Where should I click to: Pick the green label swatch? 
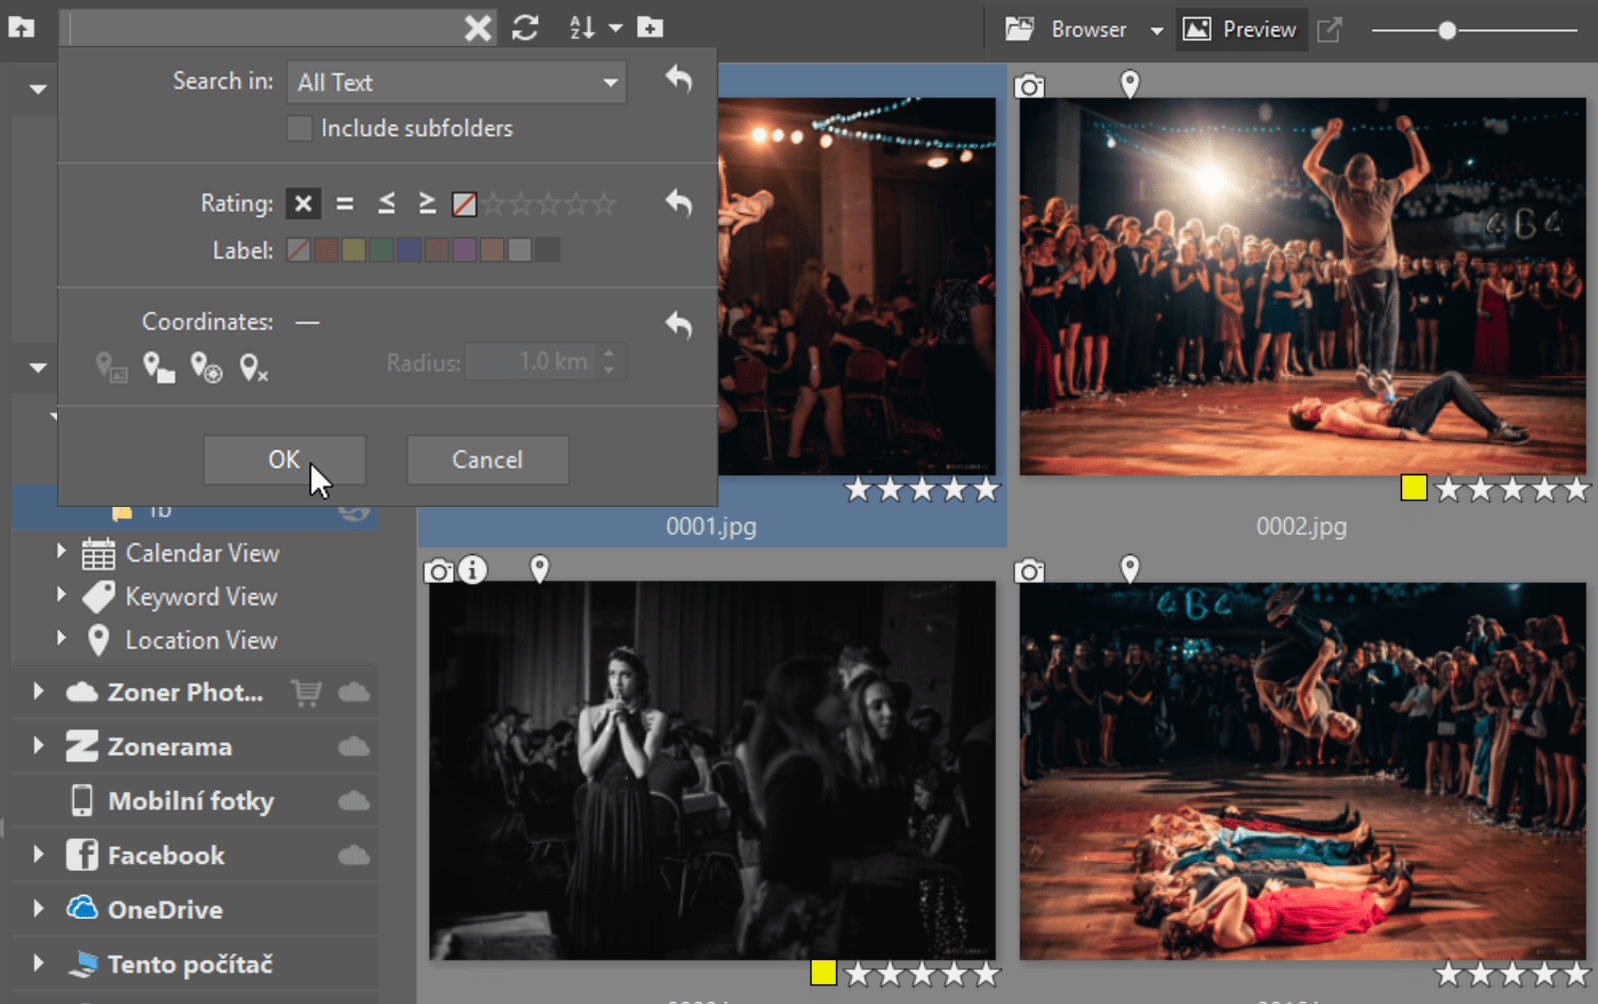tap(381, 250)
